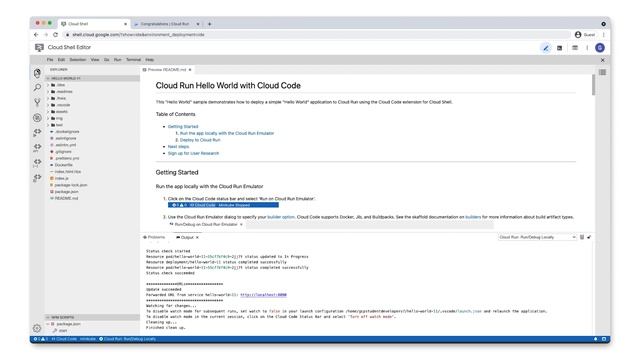Click Cloud Code minikube status bar item

coord(73,339)
